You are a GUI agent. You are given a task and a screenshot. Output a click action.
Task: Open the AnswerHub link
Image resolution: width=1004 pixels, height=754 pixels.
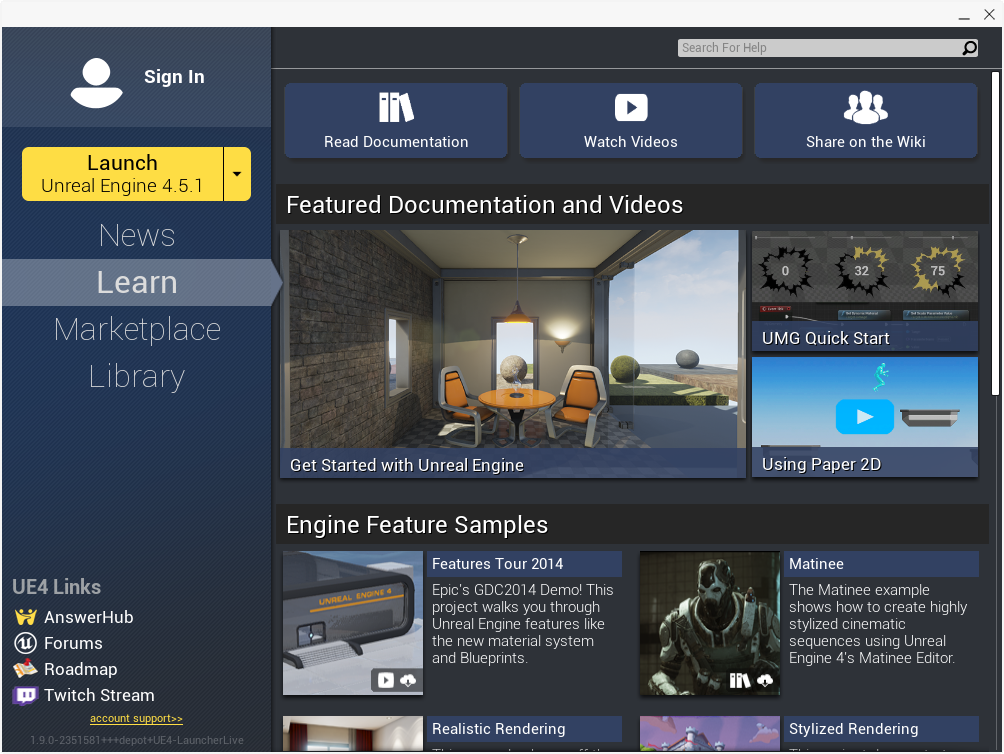pyautogui.click(x=88, y=617)
